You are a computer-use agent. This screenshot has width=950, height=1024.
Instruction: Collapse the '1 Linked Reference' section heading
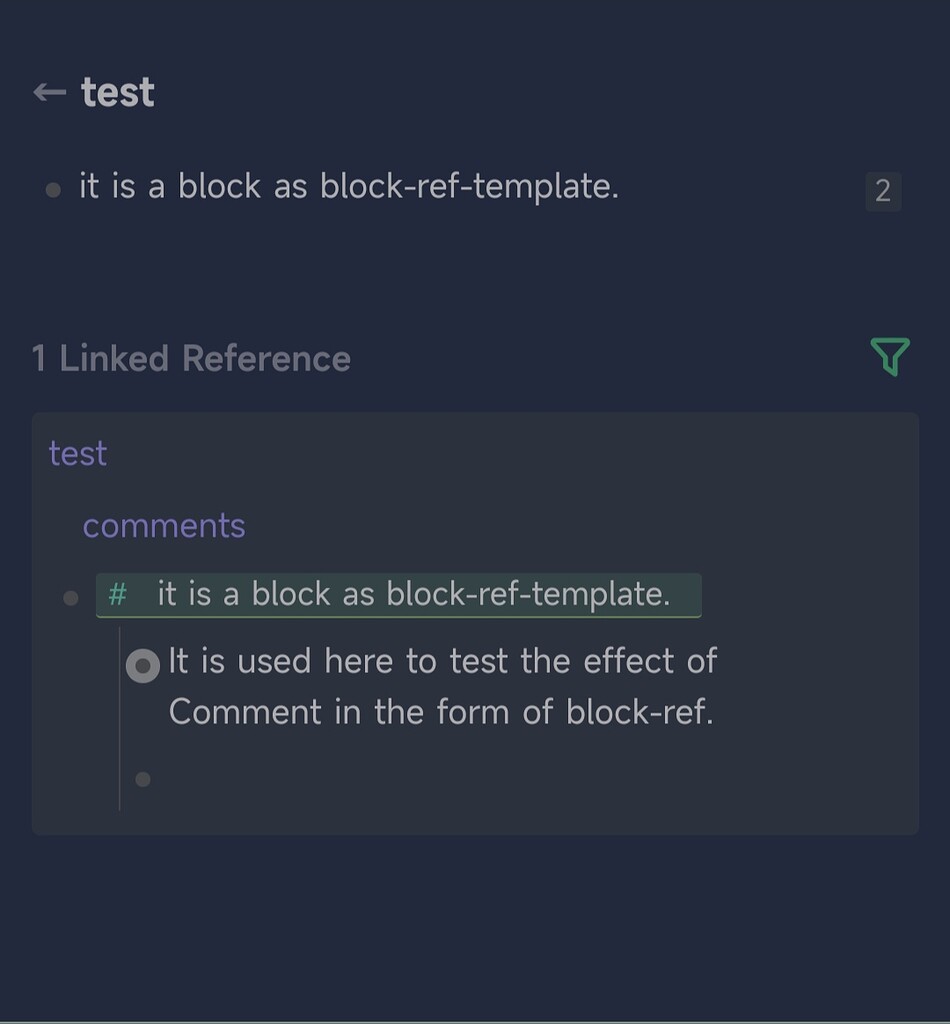191,359
